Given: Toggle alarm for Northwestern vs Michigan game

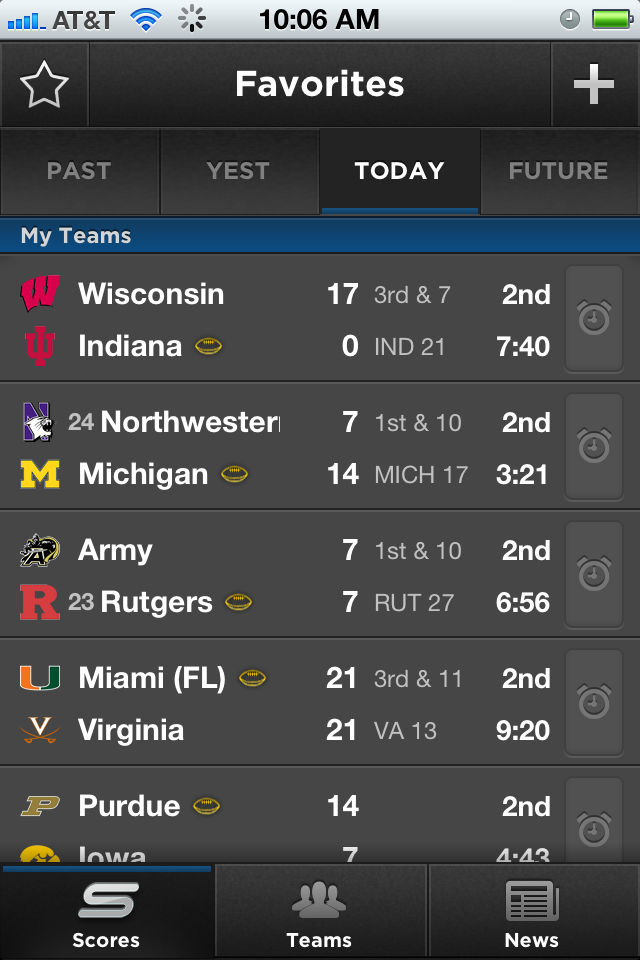Looking at the screenshot, I should 594,446.
